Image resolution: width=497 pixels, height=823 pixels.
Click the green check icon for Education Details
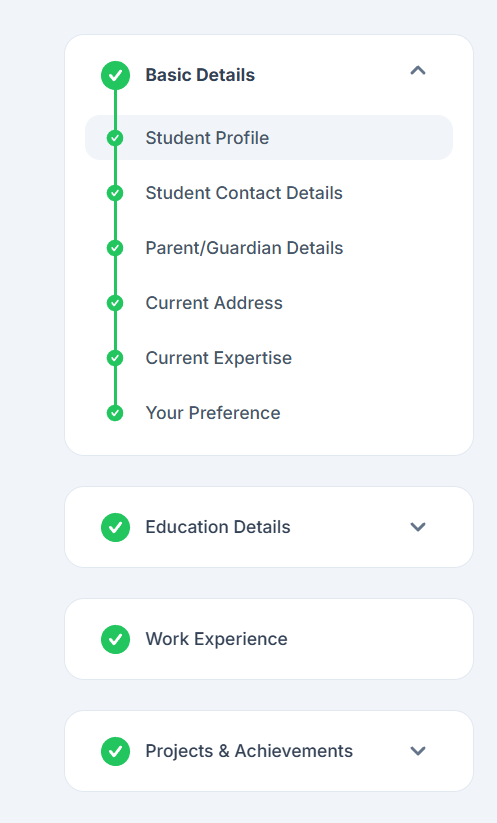click(115, 527)
